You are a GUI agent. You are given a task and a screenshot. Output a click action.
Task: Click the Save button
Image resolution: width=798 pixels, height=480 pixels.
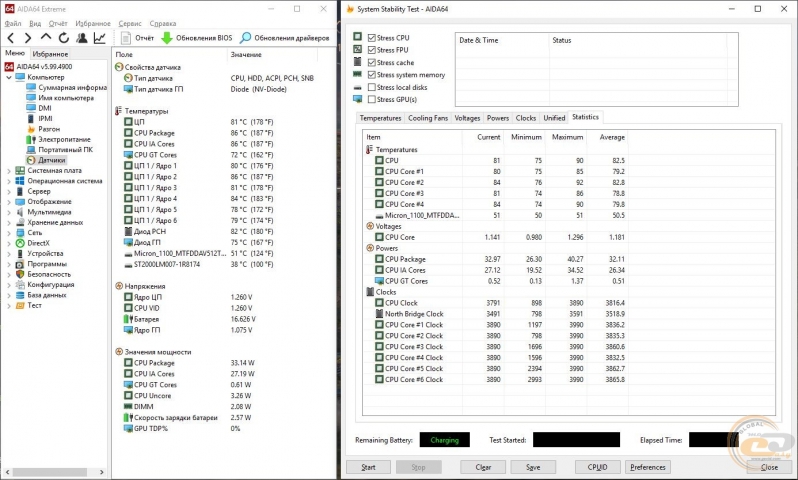[x=533, y=467]
